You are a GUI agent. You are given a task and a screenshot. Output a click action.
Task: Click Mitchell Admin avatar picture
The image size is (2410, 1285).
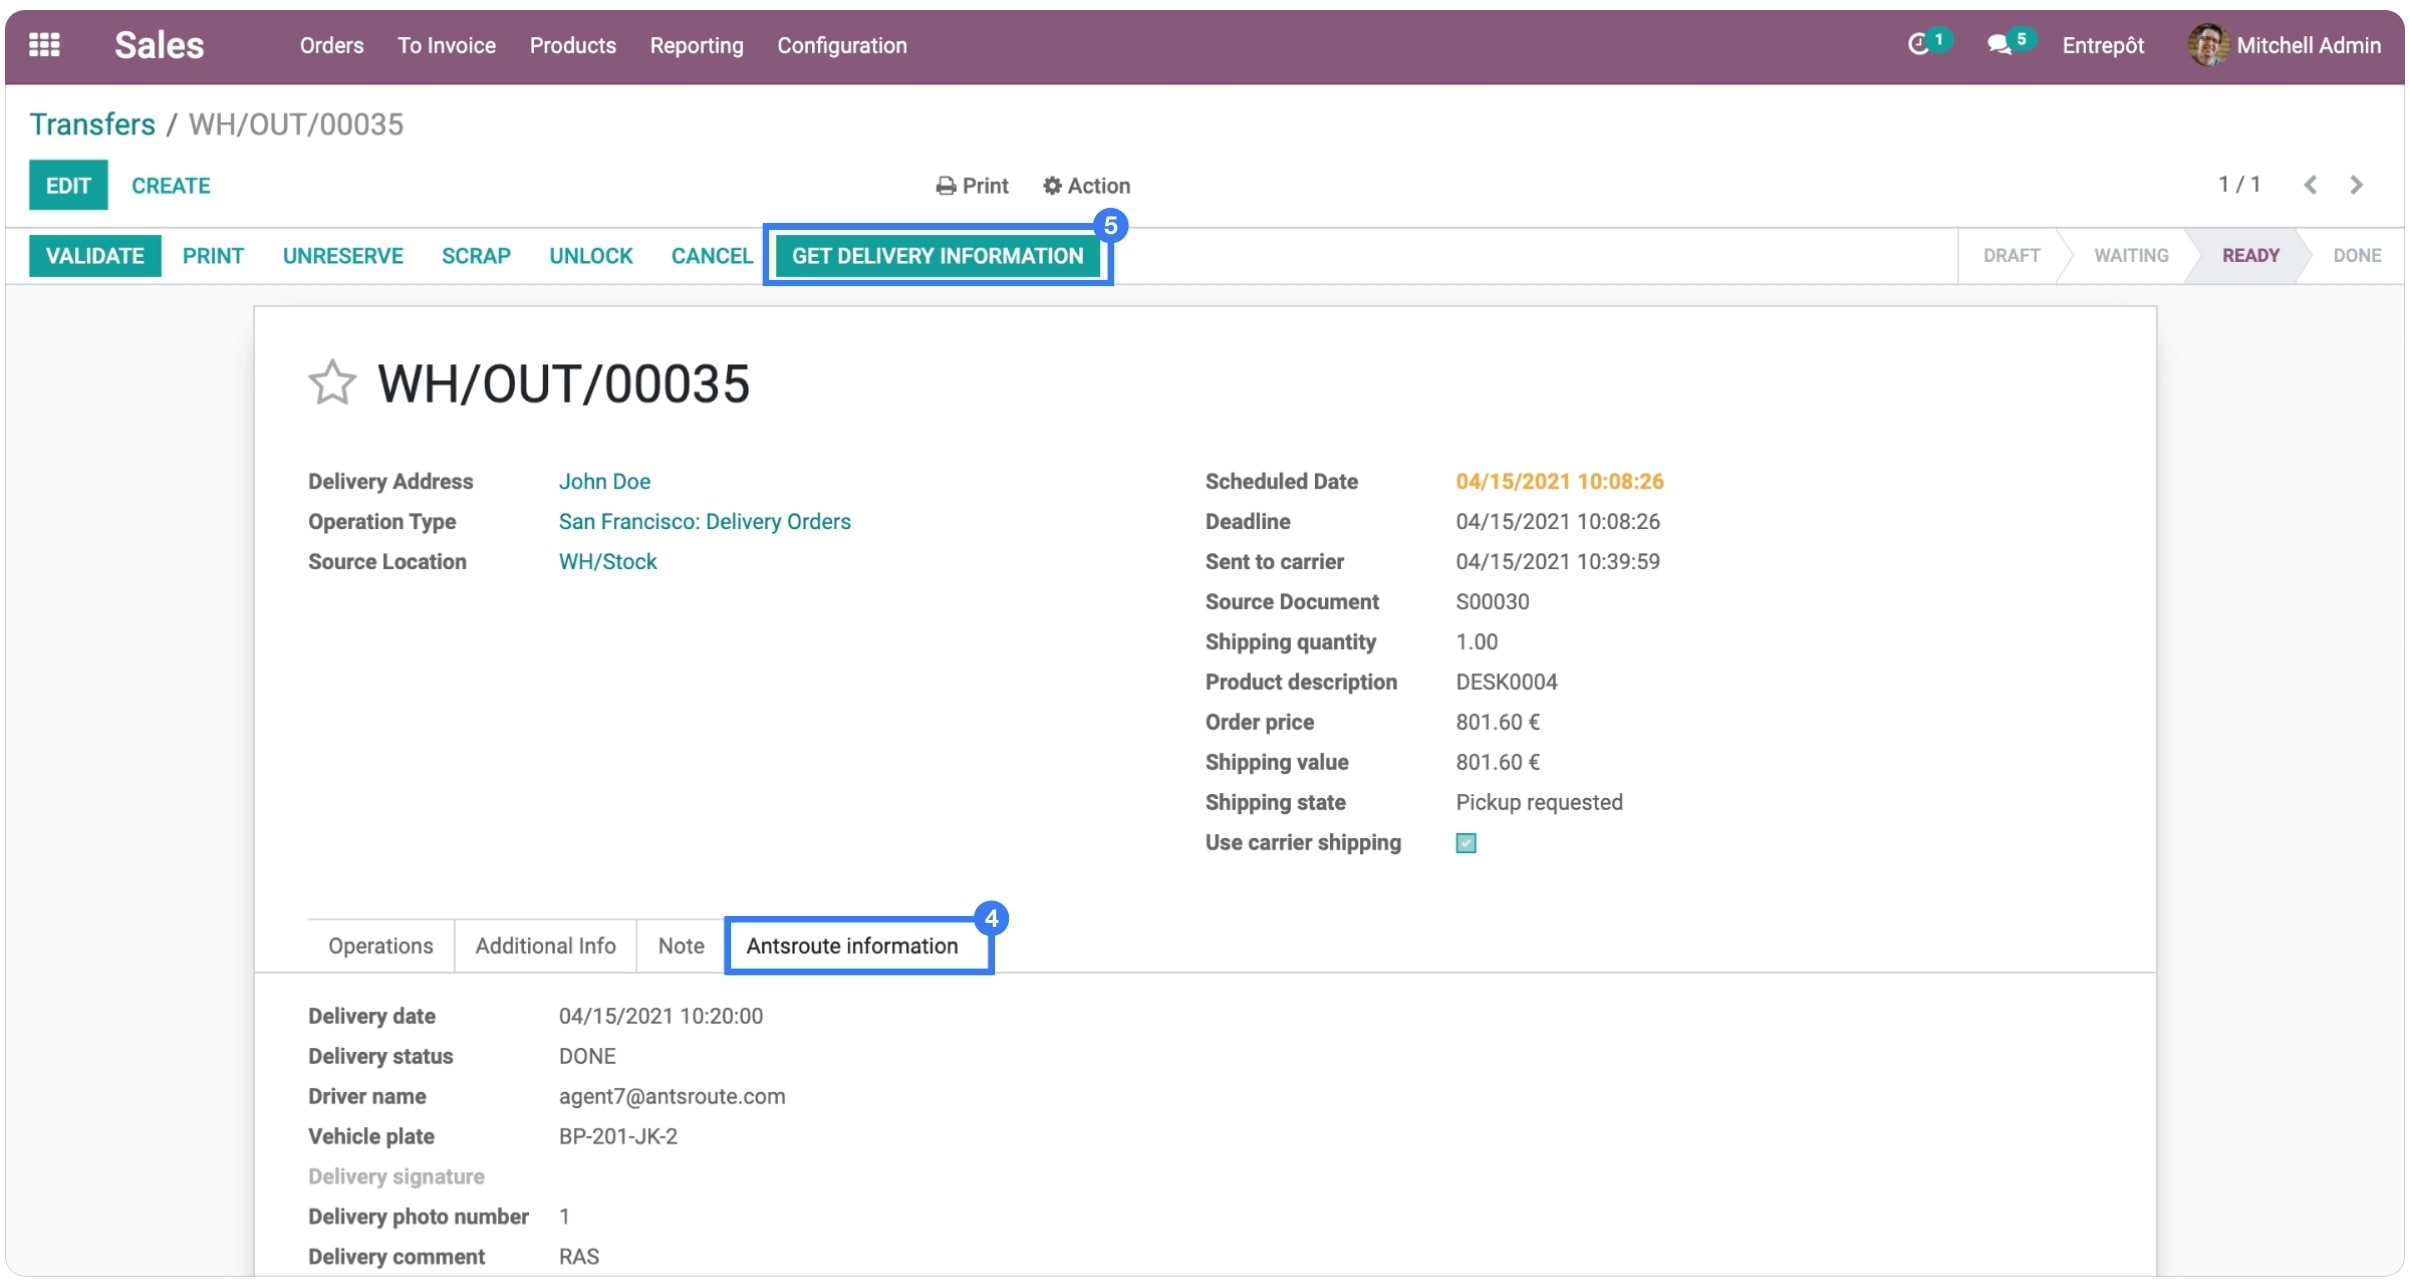[2208, 45]
